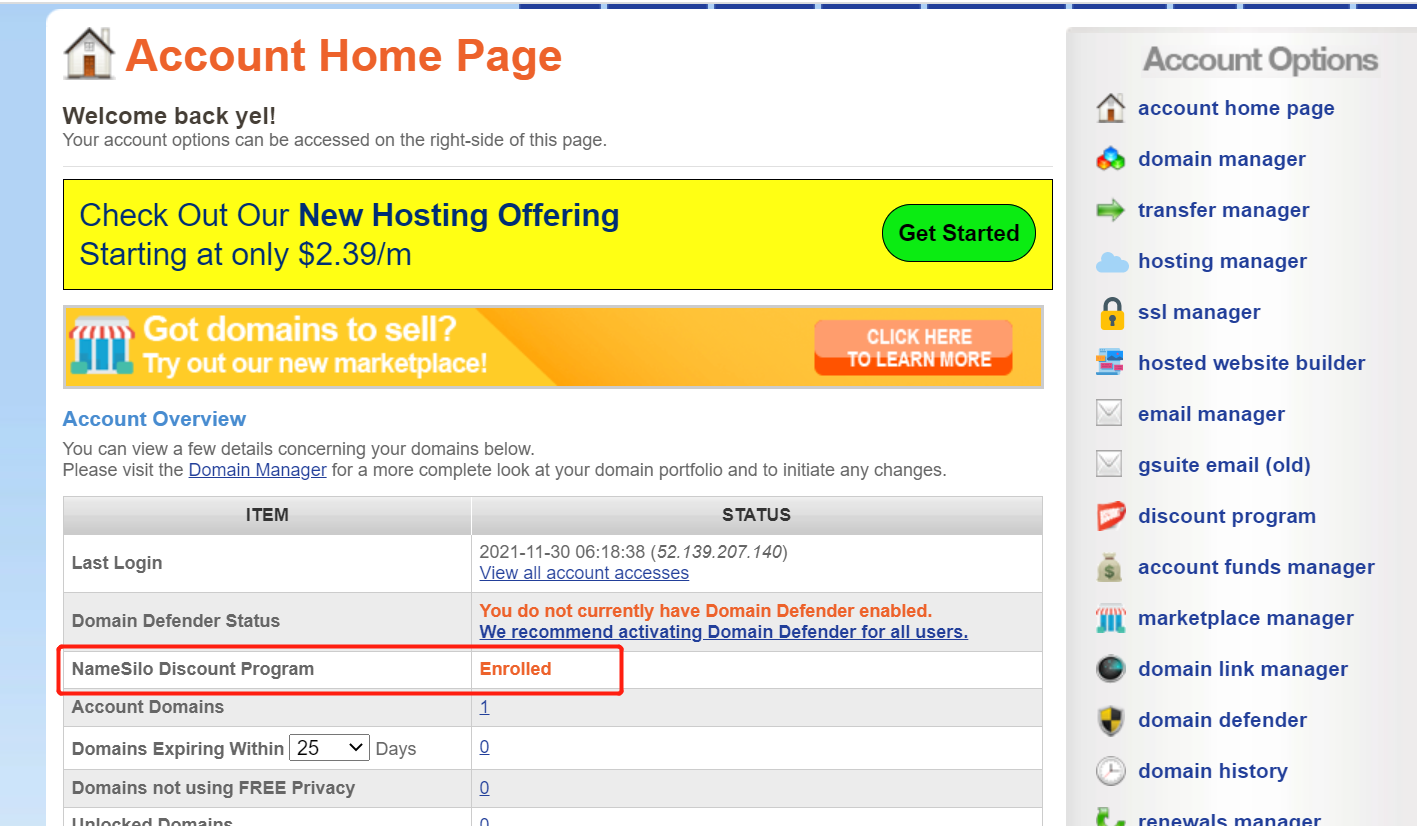
Task: Click We recommend activating Domain Defender link
Action: point(724,632)
